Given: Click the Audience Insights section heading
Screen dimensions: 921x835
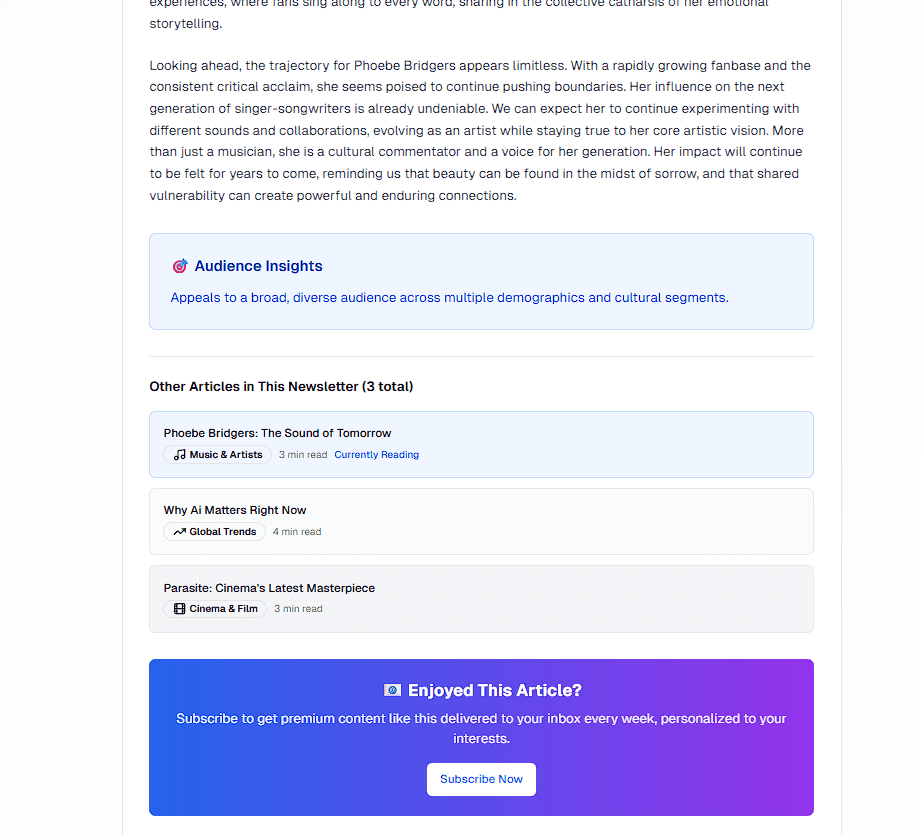Looking at the screenshot, I should [258, 266].
